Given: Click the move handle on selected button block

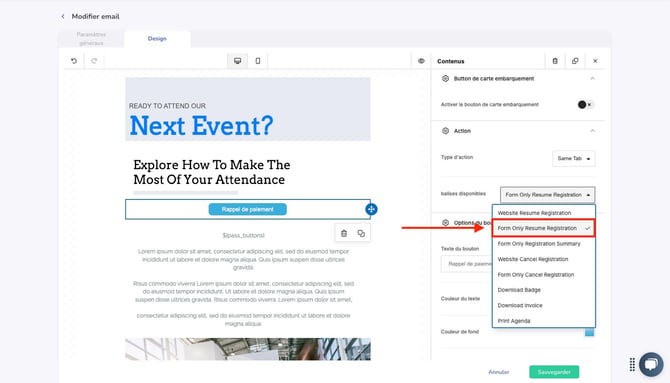Looking at the screenshot, I should point(371,209).
